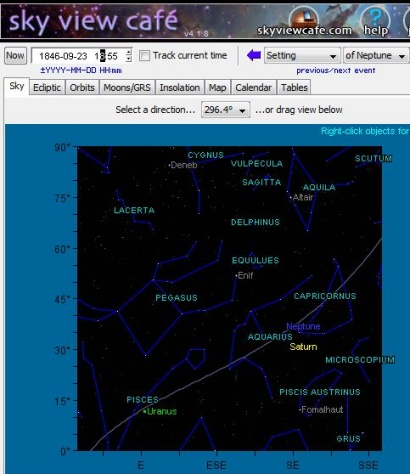Expand the Setting event type dropdown
Image resolution: width=410 pixels, height=474 pixels.
(302, 56)
